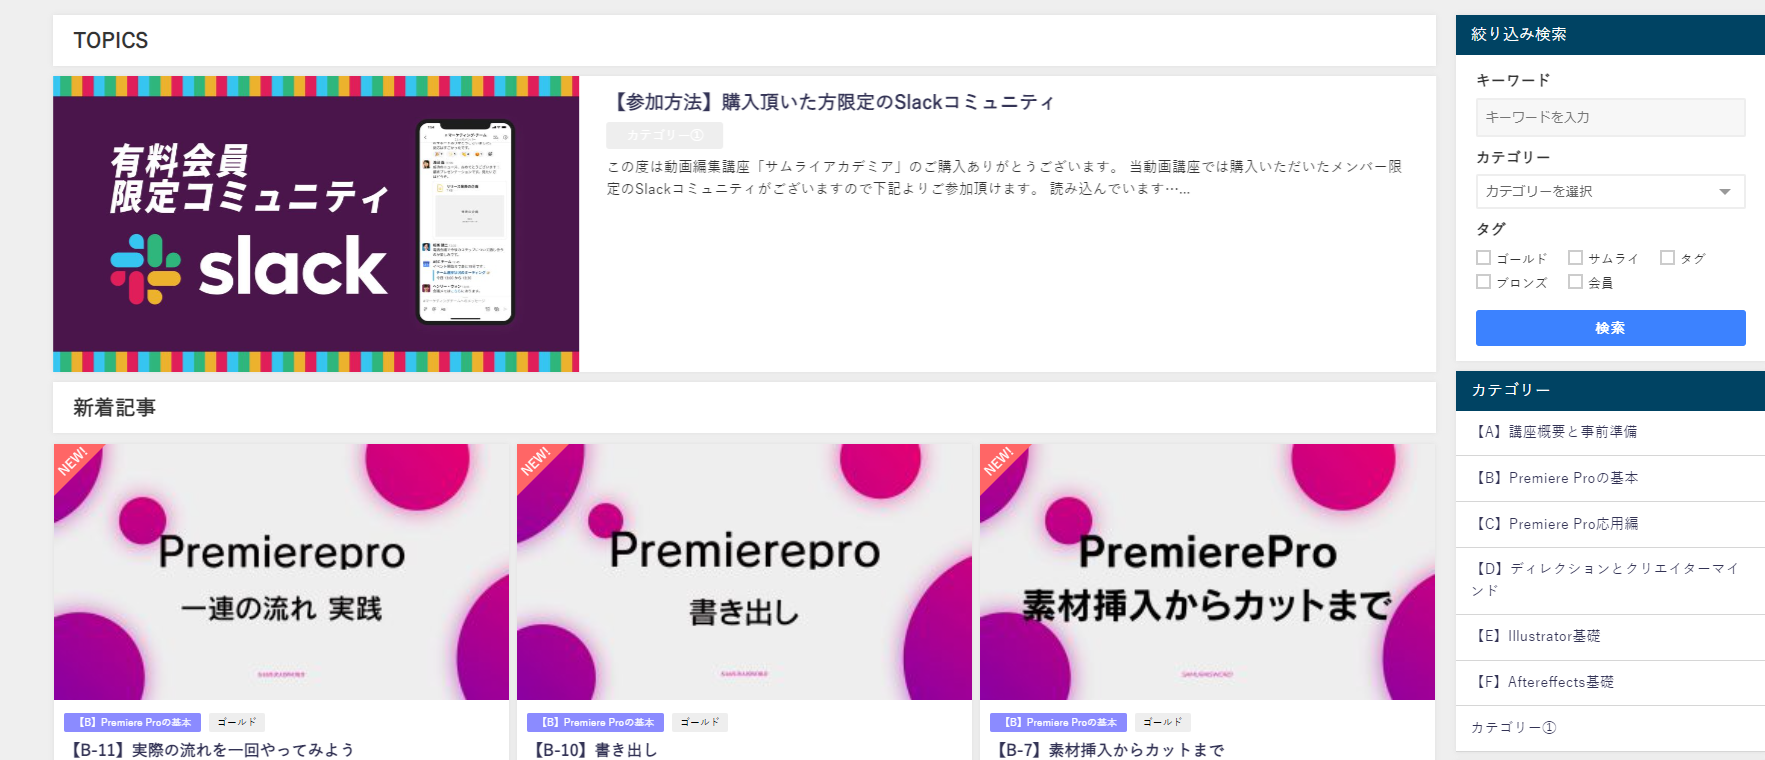Check the サムライ tag checkbox
This screenshot has width=1765, height=760.
[x=1575, y=258]
